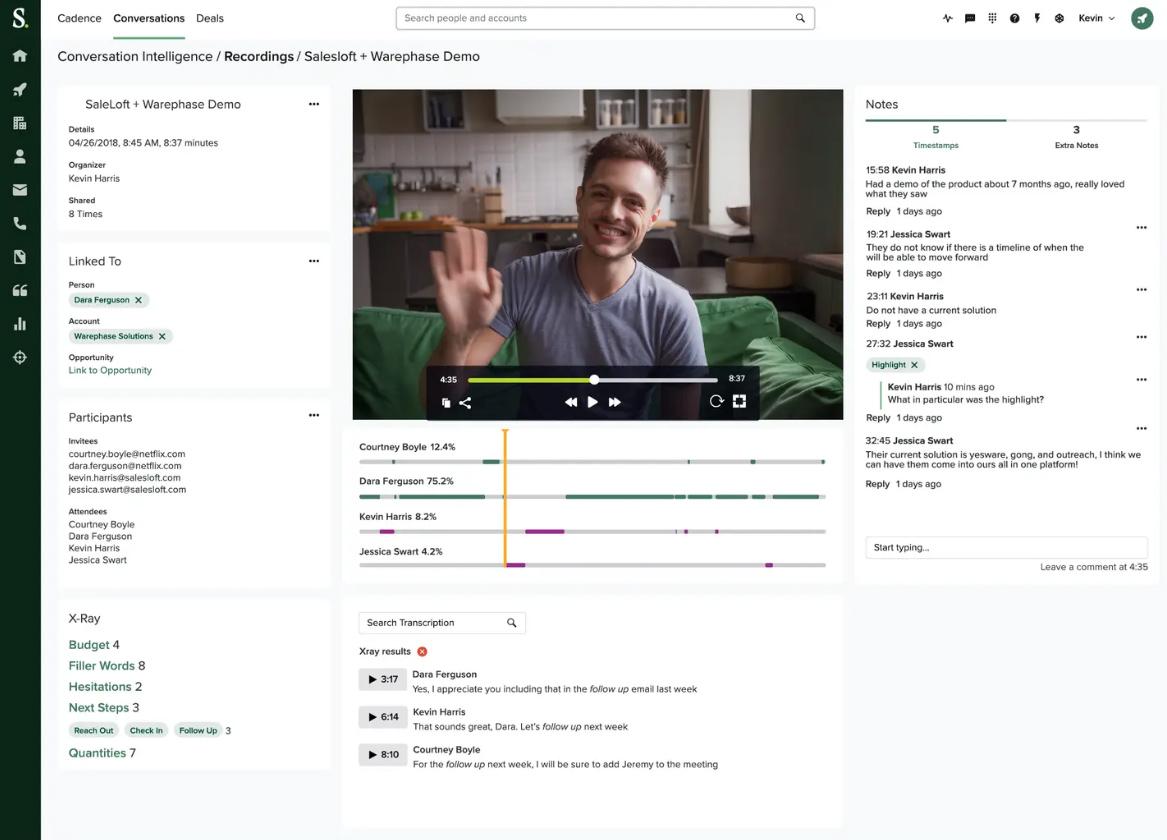Select the Timestamps notes tab
Screen dimensions: 1167x840
pos(936,137)
